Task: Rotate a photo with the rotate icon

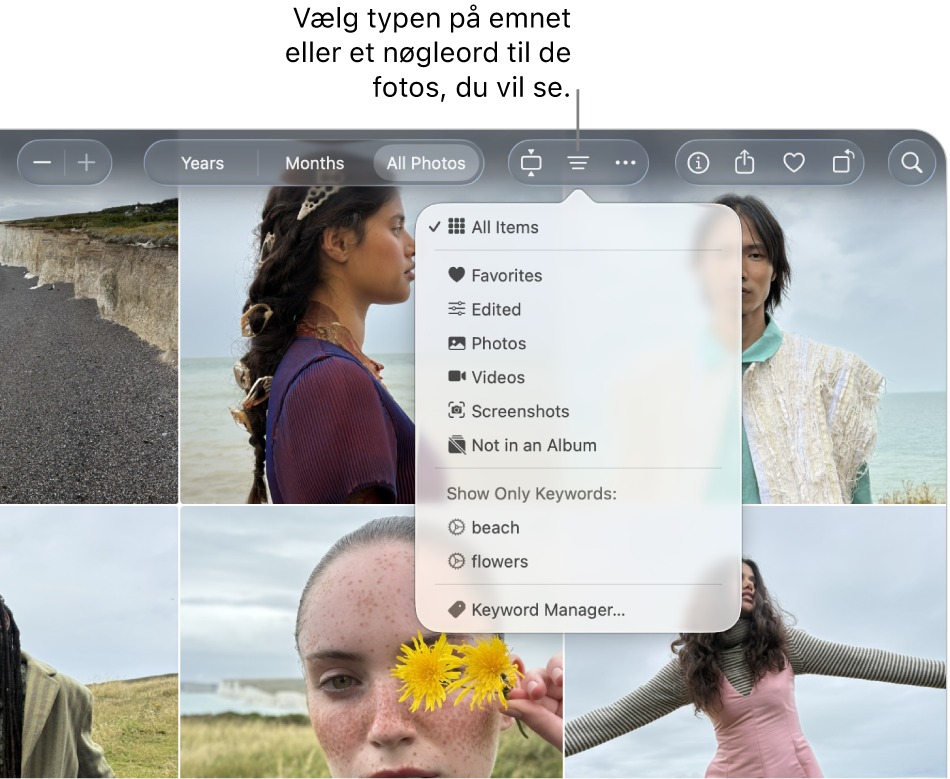Action: coord(843,162)
